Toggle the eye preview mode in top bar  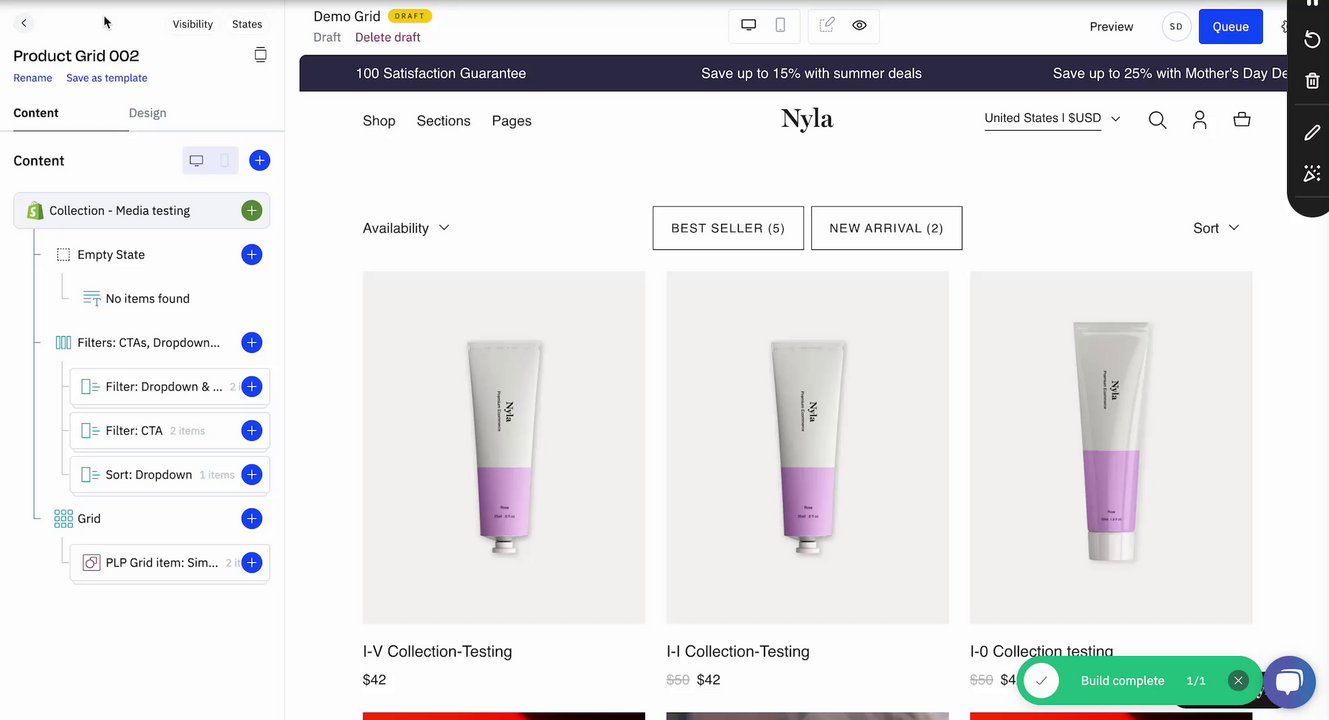tap(859, 25)
